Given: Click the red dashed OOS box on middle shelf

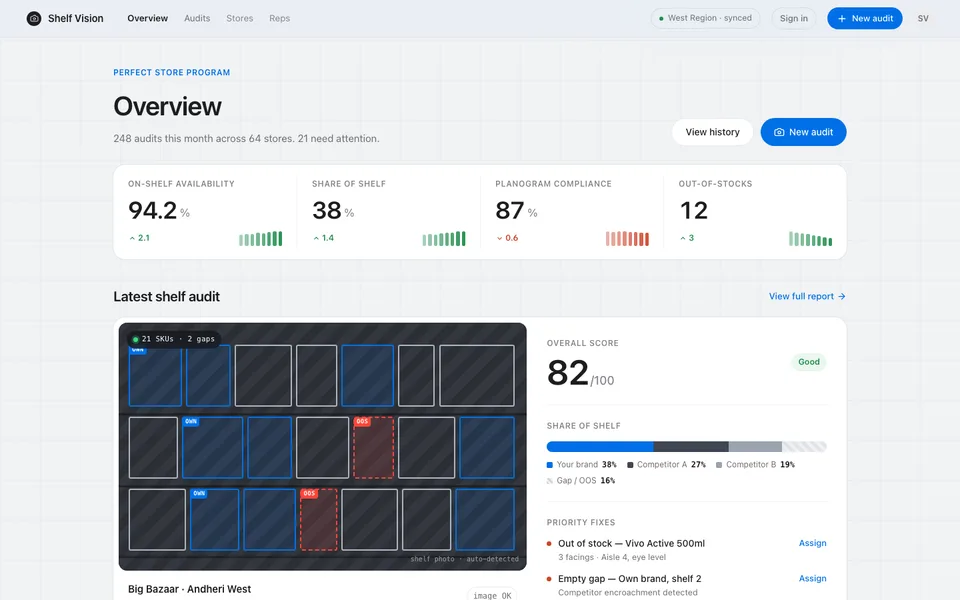Looking at the screenshot, I should coord(373,448).
